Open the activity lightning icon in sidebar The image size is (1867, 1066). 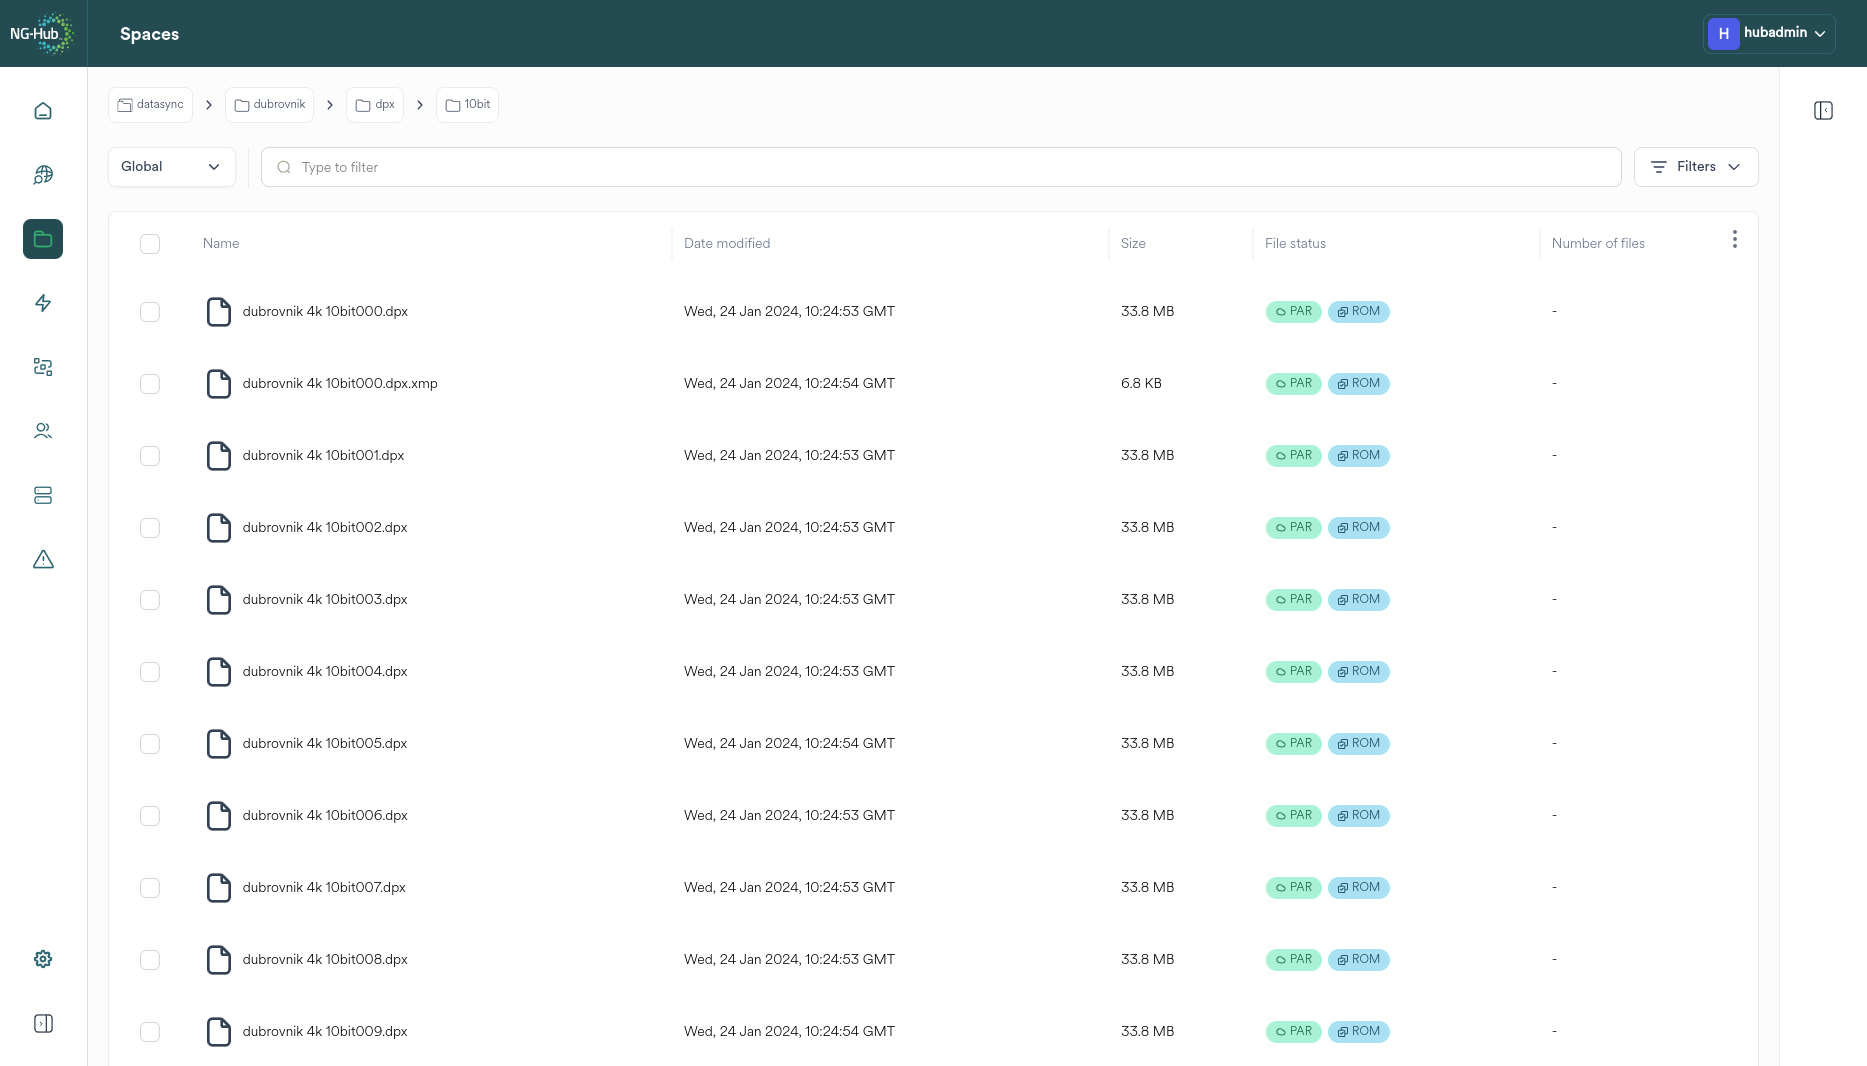tap(42, 303)
